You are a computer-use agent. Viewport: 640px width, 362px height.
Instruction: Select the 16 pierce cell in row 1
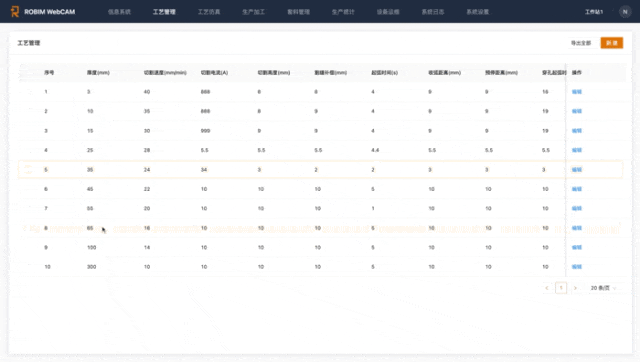pos(545,92)
